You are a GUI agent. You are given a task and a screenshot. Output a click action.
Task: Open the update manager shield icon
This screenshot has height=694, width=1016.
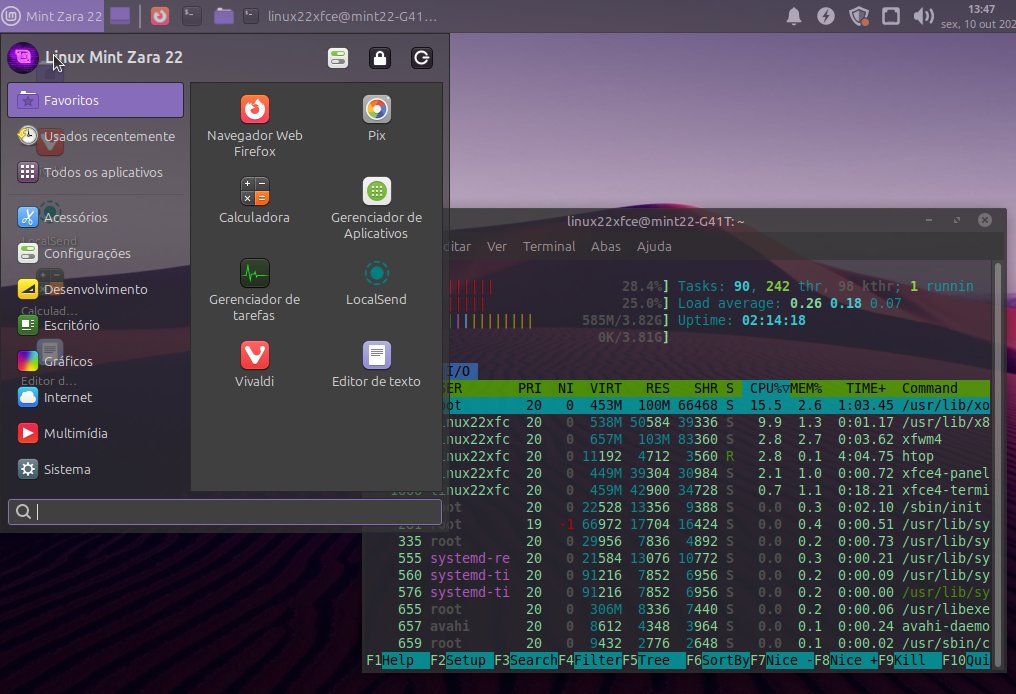click(859, 16)
